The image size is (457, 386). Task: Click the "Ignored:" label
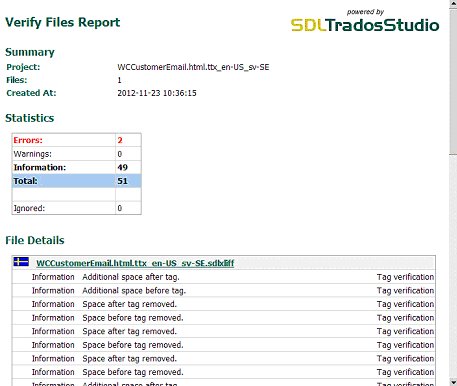tap(29, 208)
